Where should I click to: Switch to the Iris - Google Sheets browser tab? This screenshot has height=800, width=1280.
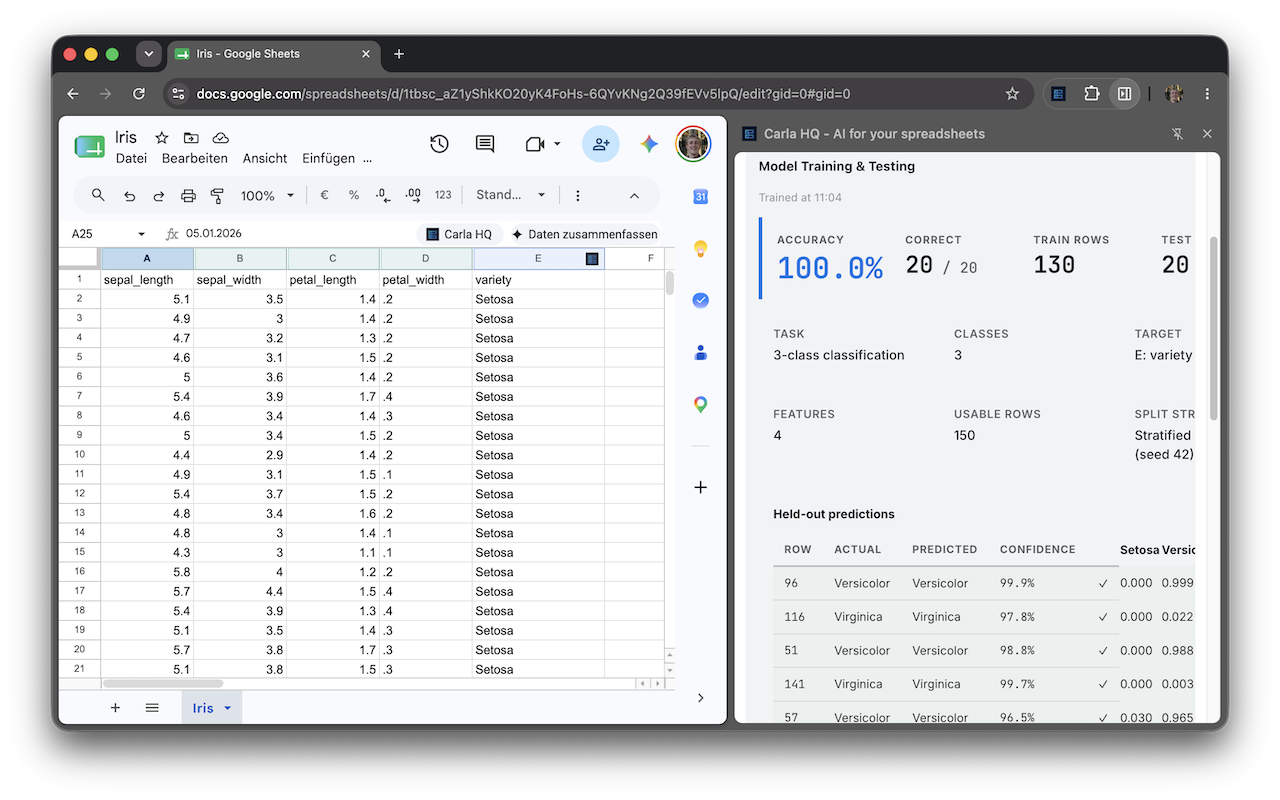click(275, 54)
